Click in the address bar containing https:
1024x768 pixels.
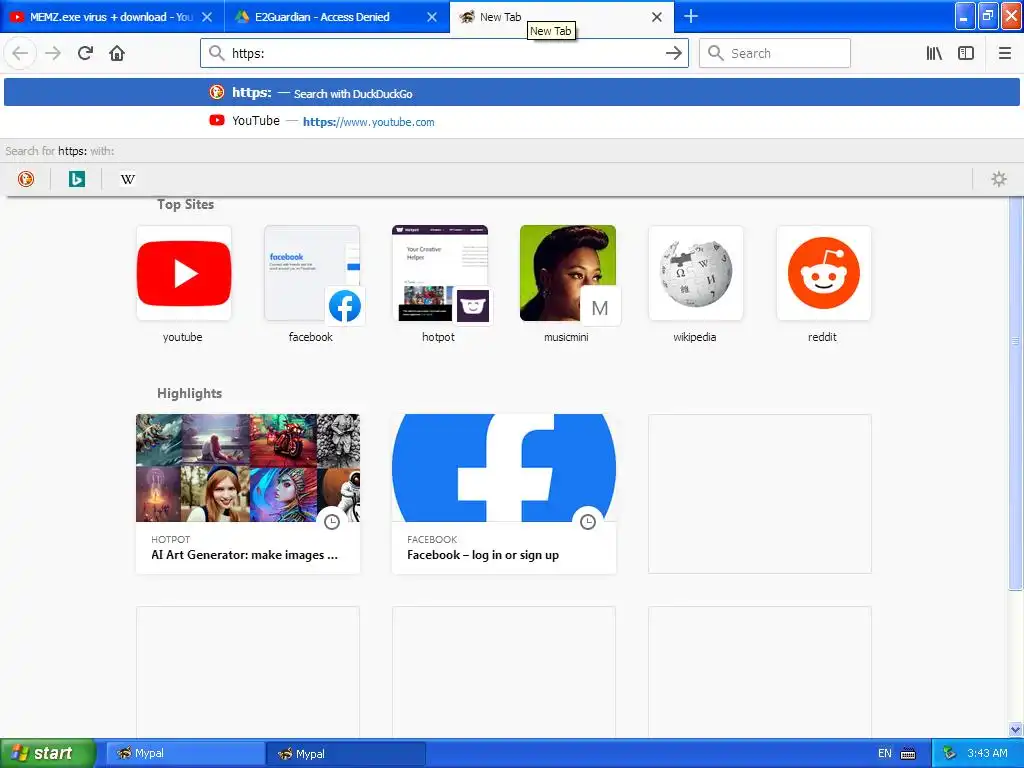pyautogui.click(x=444, y=53)
